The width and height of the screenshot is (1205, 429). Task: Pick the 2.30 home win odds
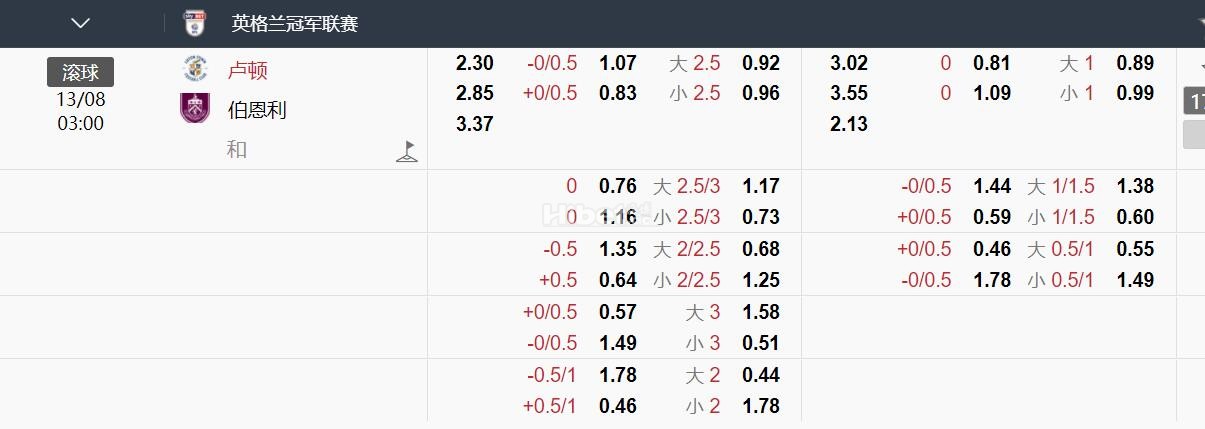[475, 63]
